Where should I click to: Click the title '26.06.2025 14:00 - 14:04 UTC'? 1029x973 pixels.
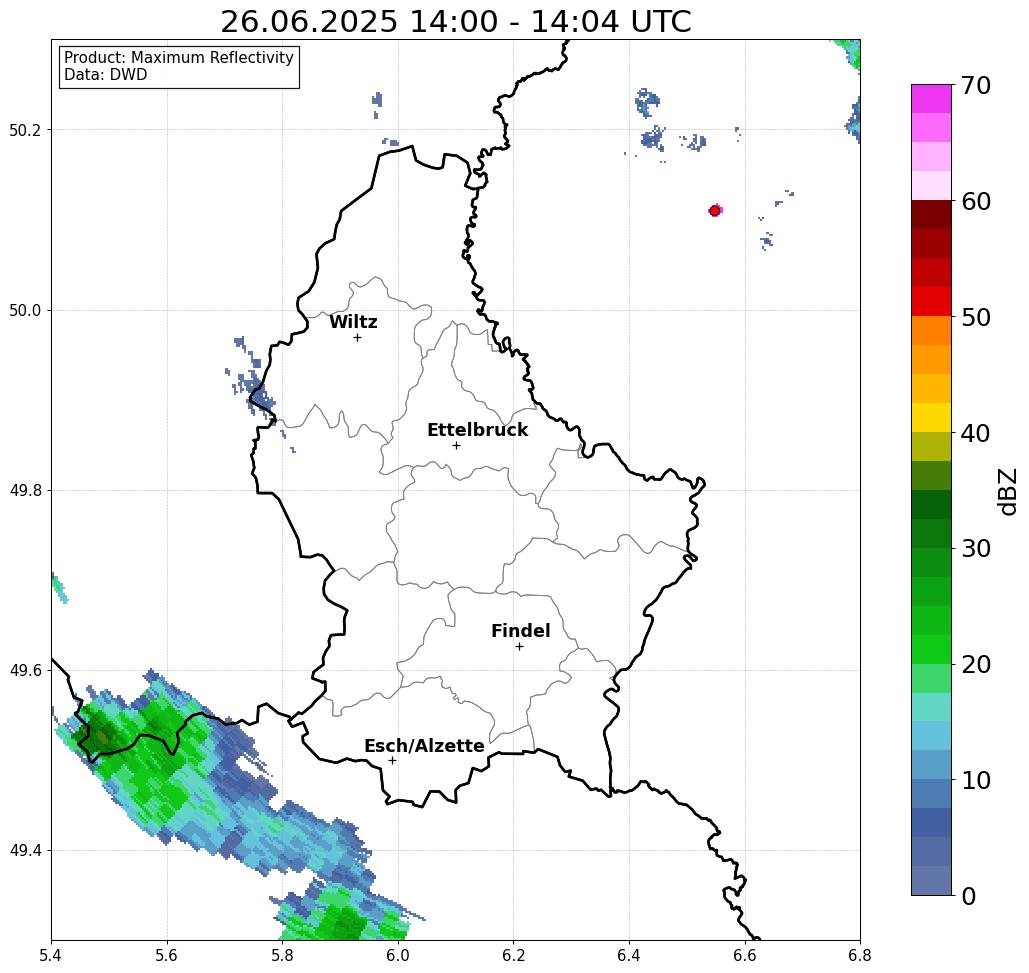tap(455, 21)
